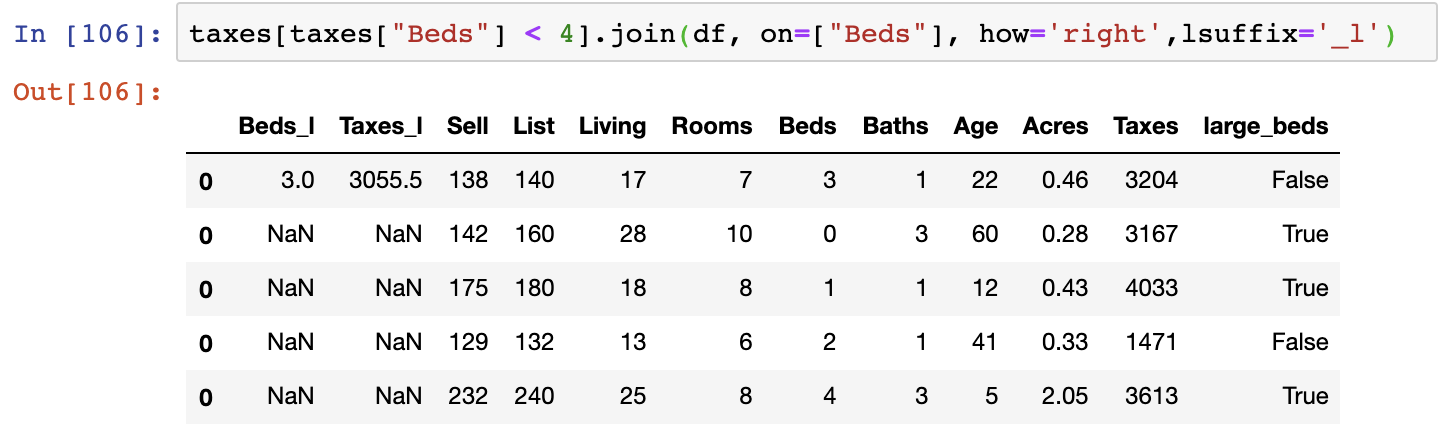Viewport: 1444px width, 438px height.
Task: Click the Taxes column header
Action: point(1145,126)
